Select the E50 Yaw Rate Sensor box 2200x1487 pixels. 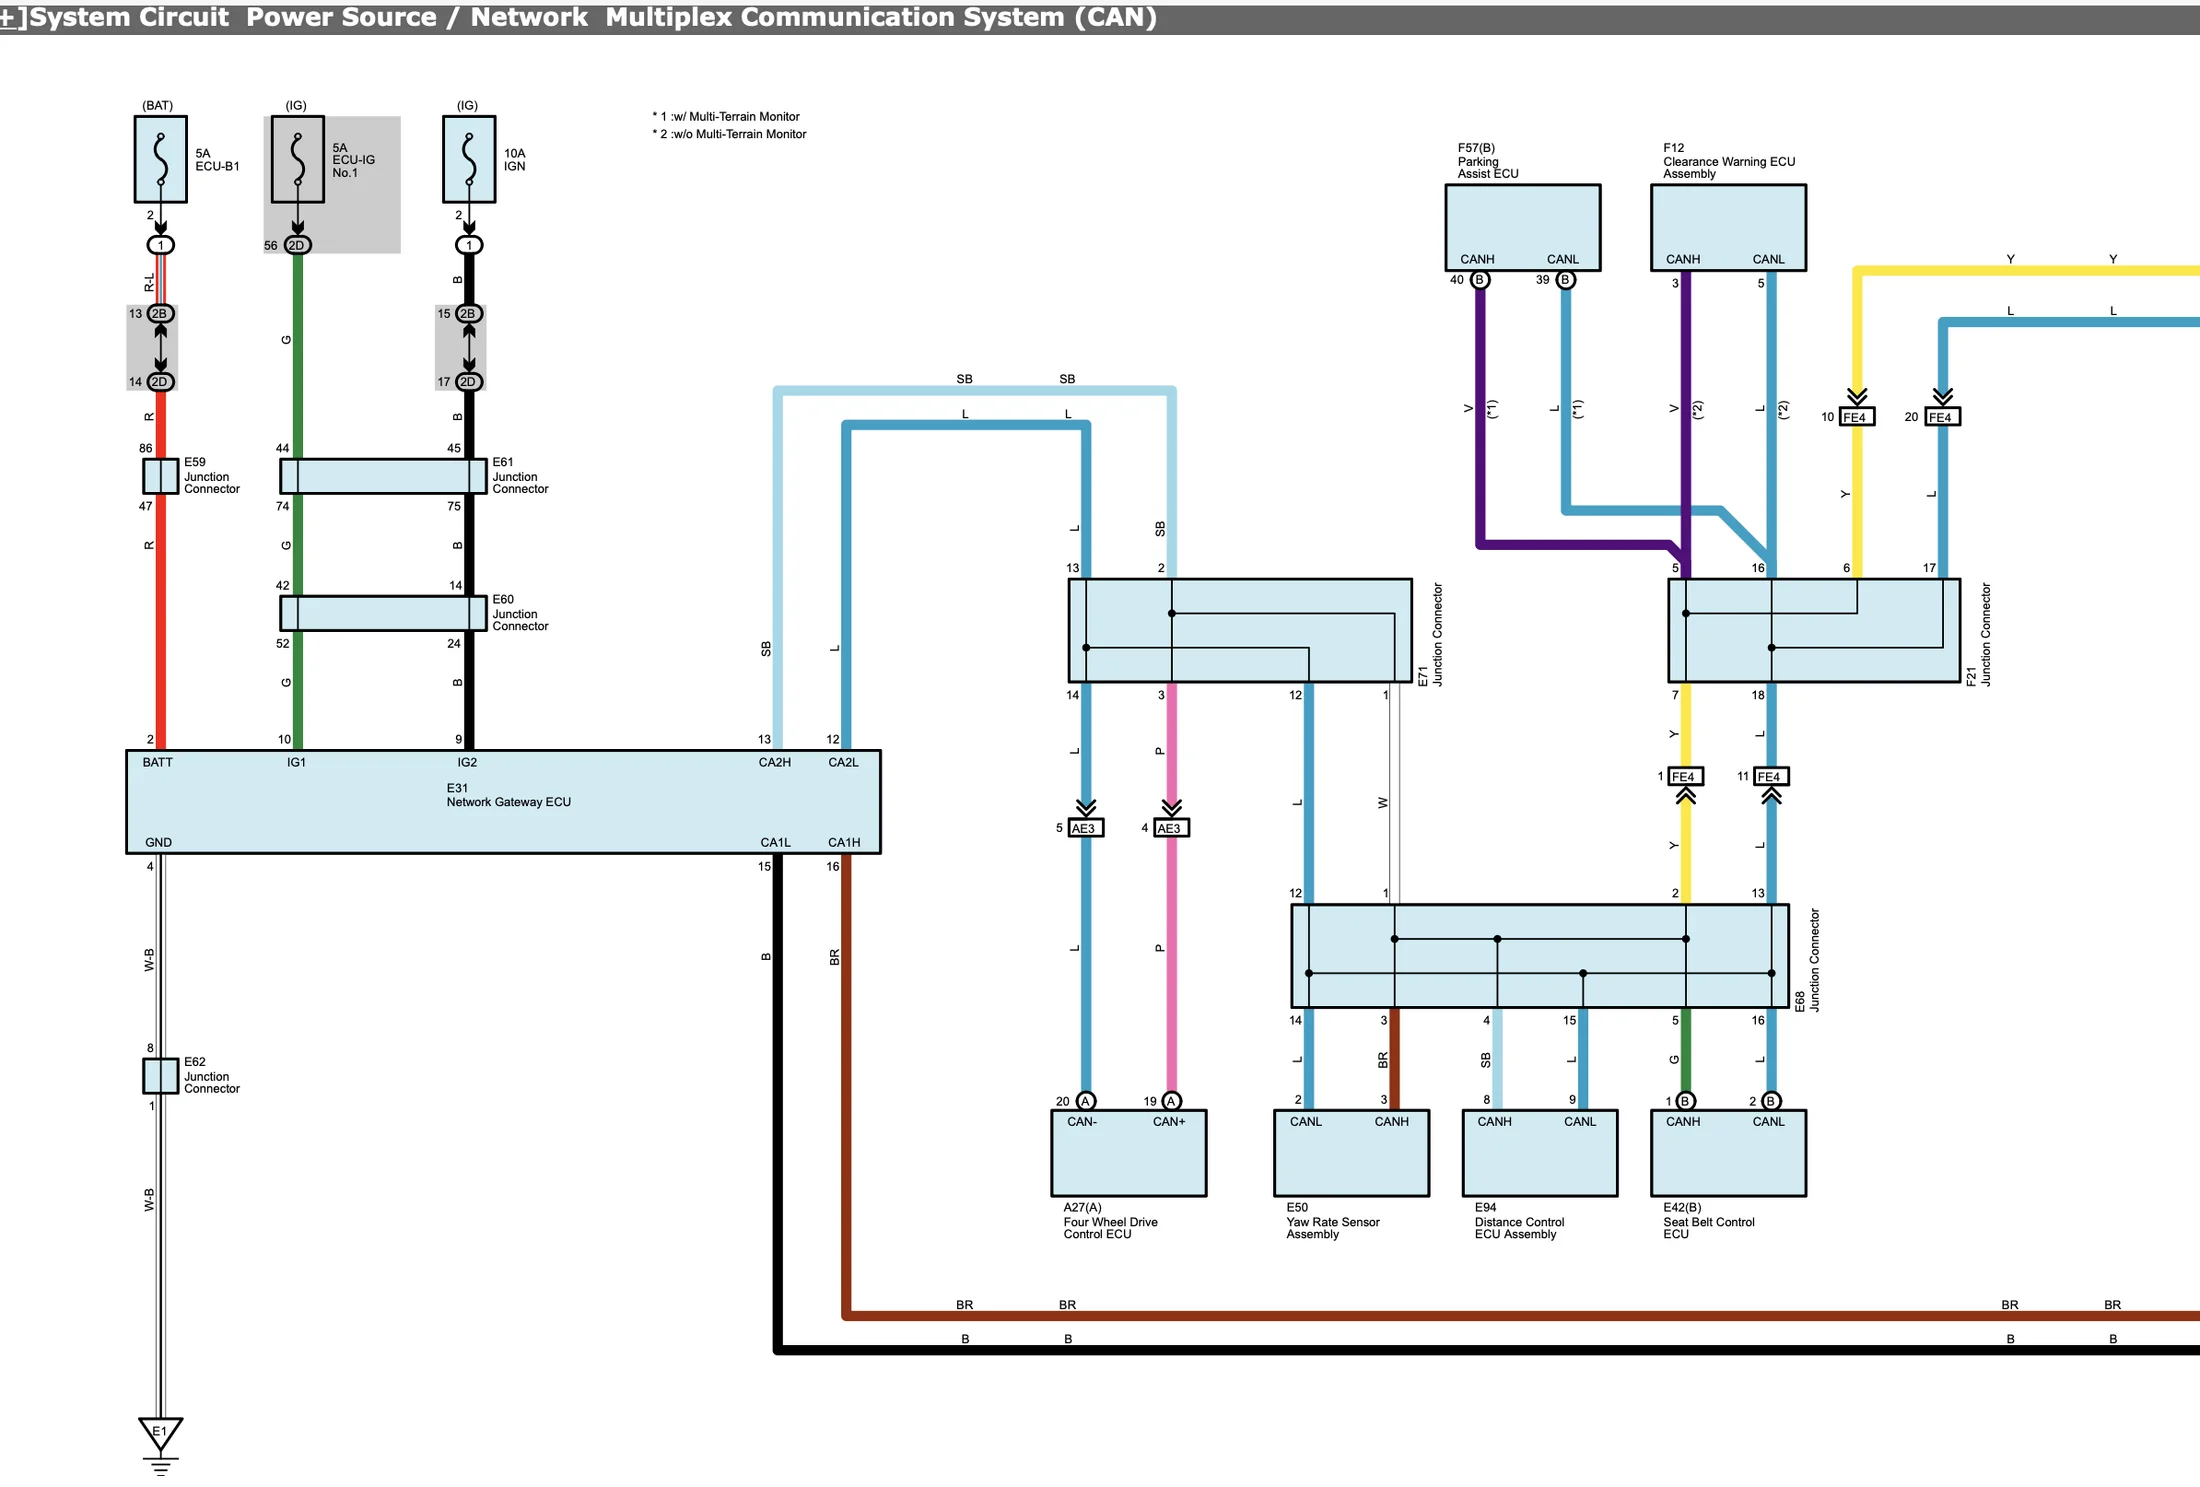pos(1352,1153)
